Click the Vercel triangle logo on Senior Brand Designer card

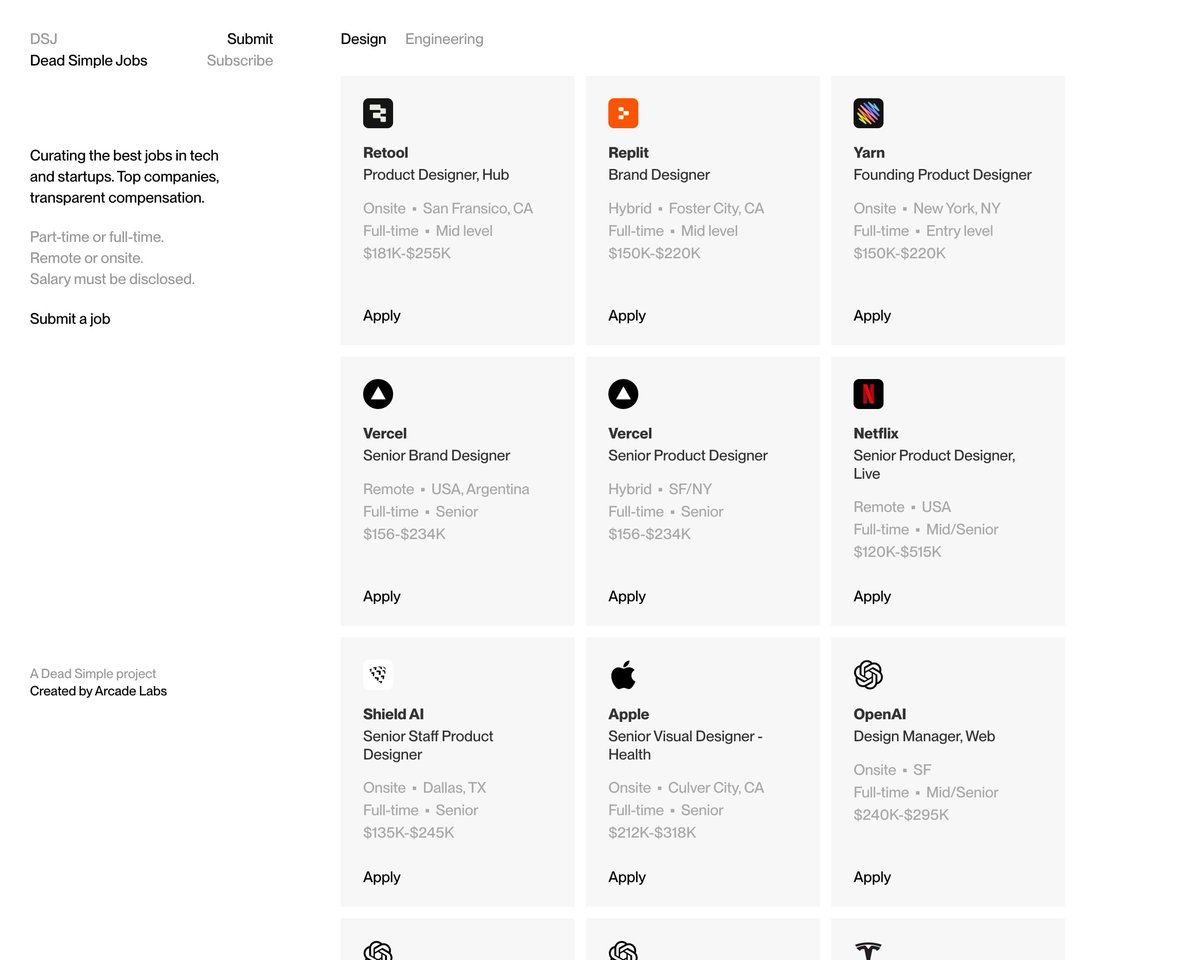(x=378, y=393)
